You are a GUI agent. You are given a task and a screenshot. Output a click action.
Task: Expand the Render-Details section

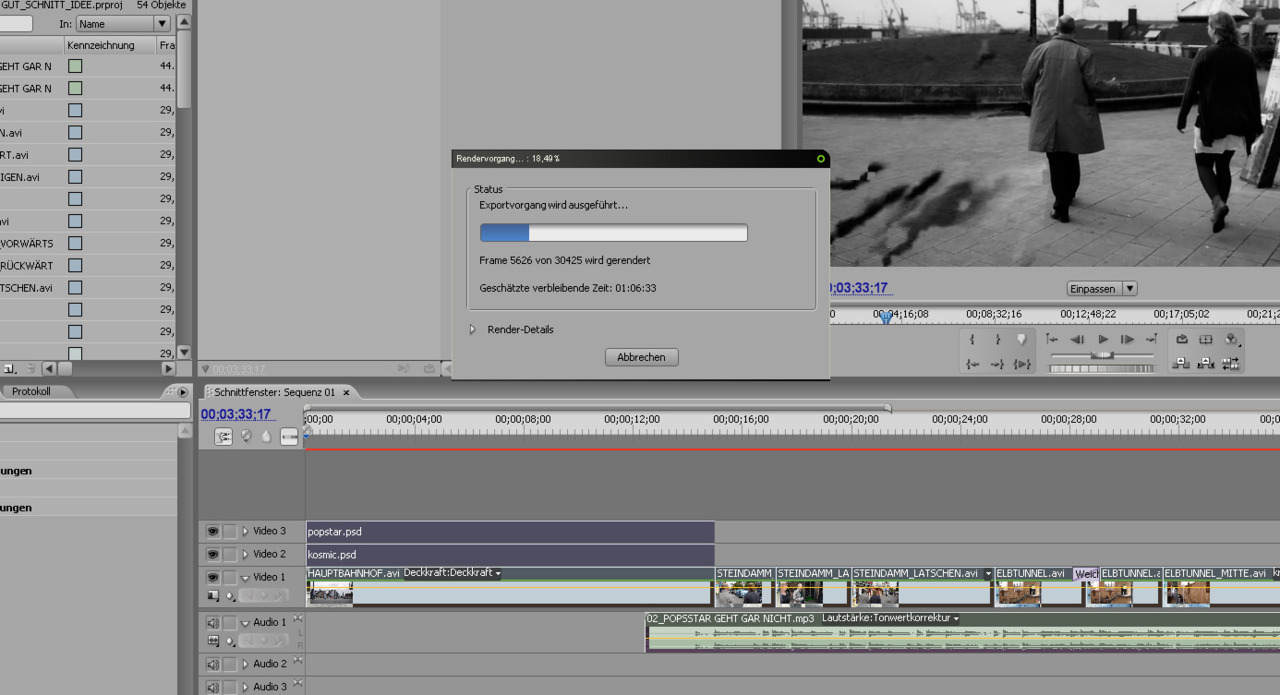pyautogui.click(x=474, y=330)
